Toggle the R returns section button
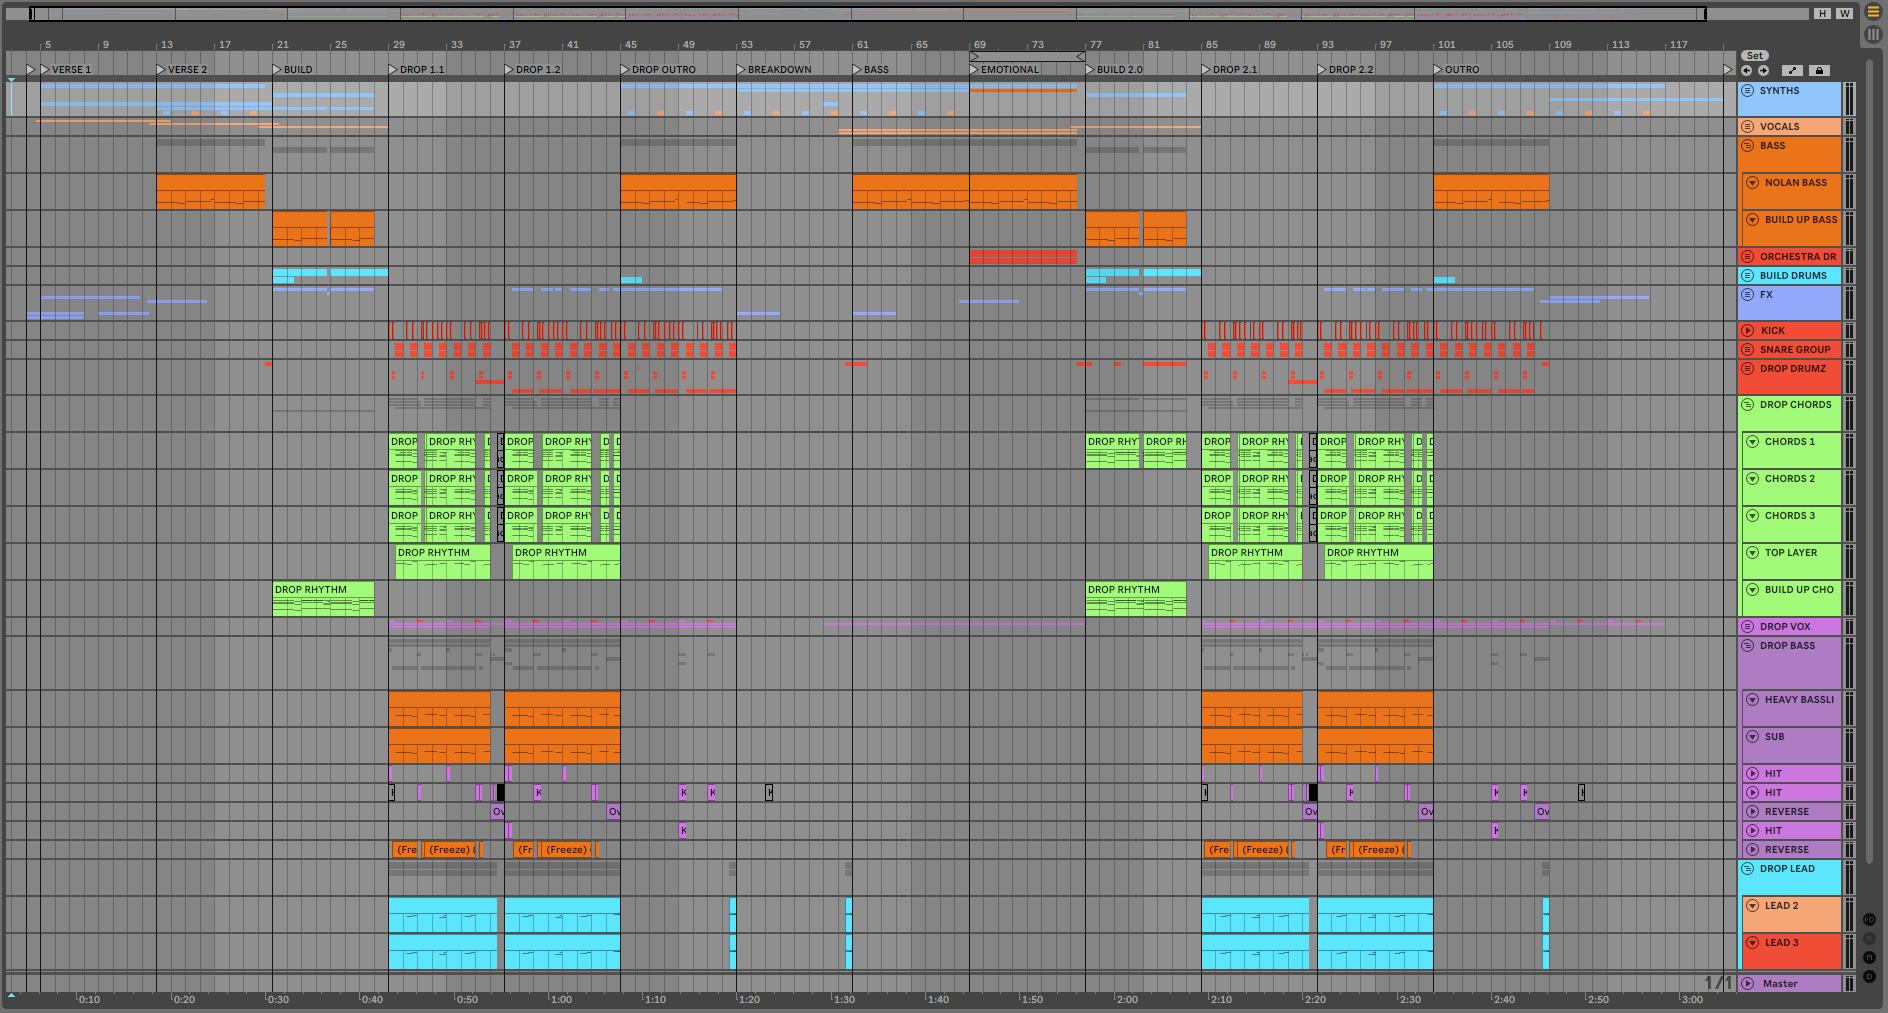 [x=1869, y=939]
